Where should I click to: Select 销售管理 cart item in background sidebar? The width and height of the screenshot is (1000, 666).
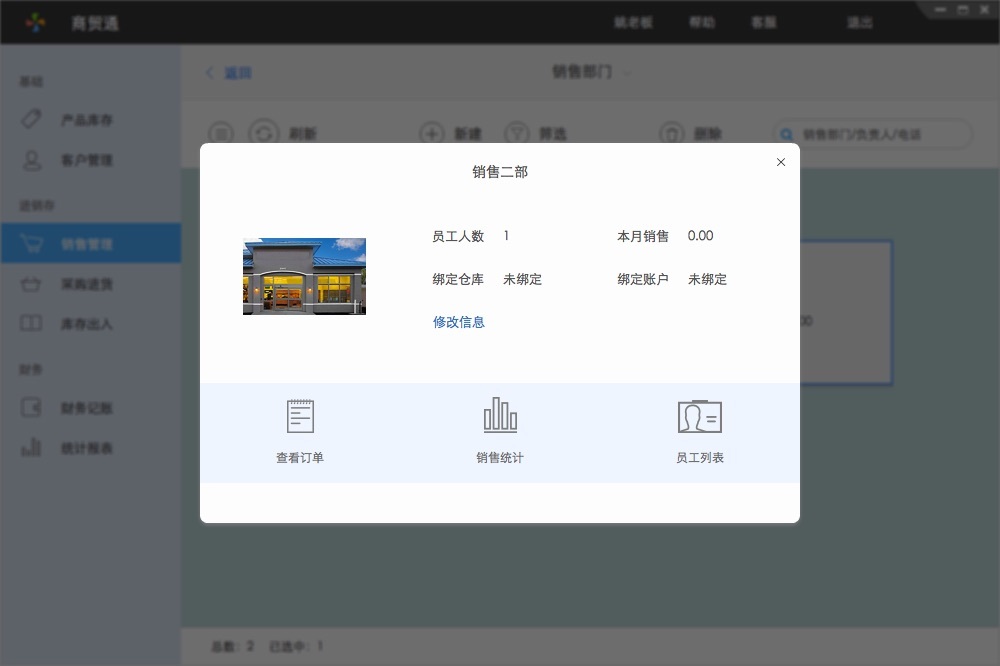tap(91, 243)
